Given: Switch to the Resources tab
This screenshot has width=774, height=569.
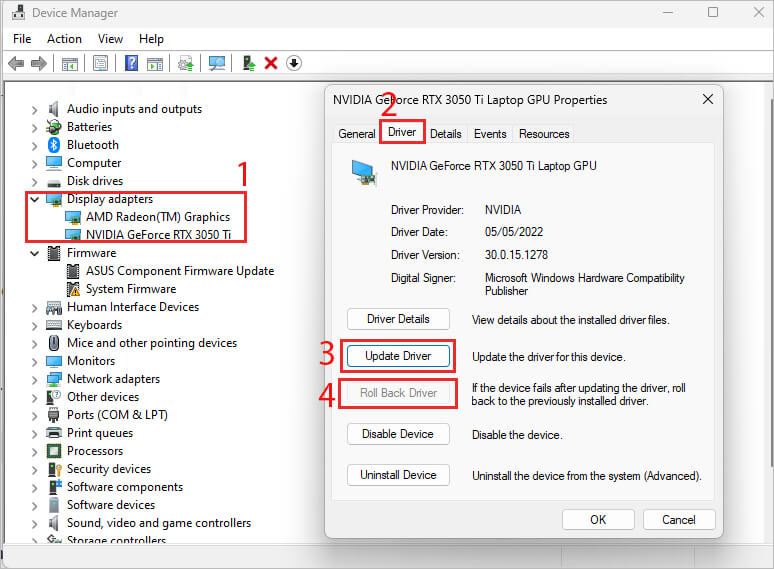Looking at the screenshot, I should [544, 134].
